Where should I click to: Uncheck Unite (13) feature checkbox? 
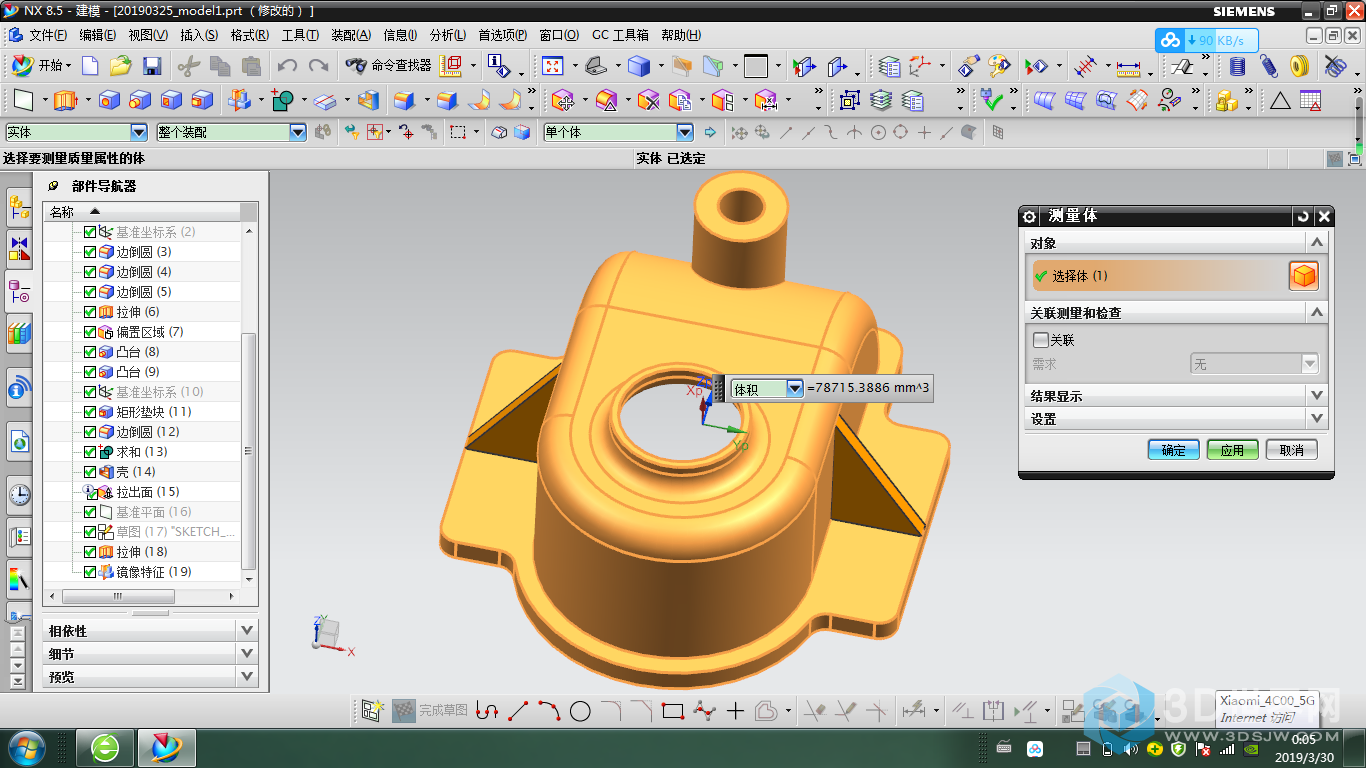point(90,452)
